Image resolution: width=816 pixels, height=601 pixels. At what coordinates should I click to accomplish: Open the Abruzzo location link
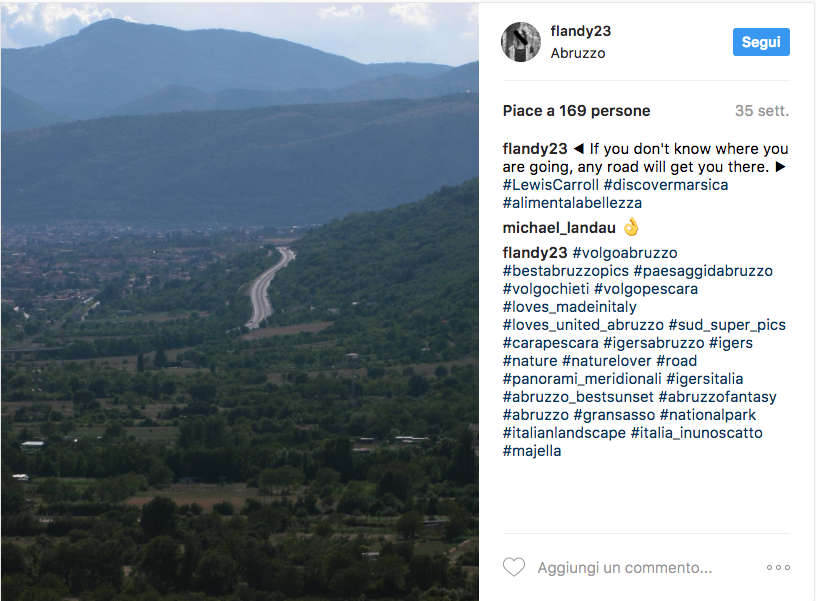point(578,53)
